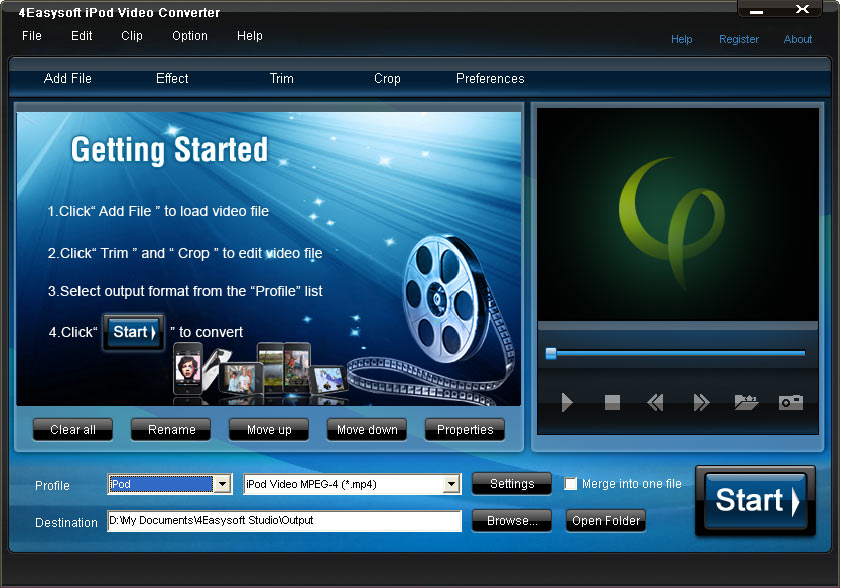Image resolution: width=841 pixels, height=588 pixels.
Task: Click Add File in toolbar
Action: [x=68, y=79]
